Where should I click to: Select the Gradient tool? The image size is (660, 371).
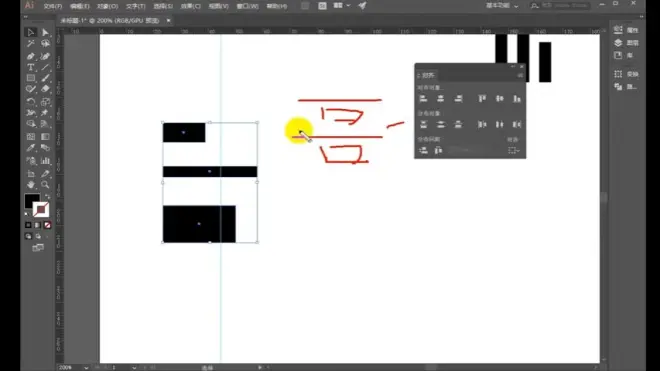45,136
